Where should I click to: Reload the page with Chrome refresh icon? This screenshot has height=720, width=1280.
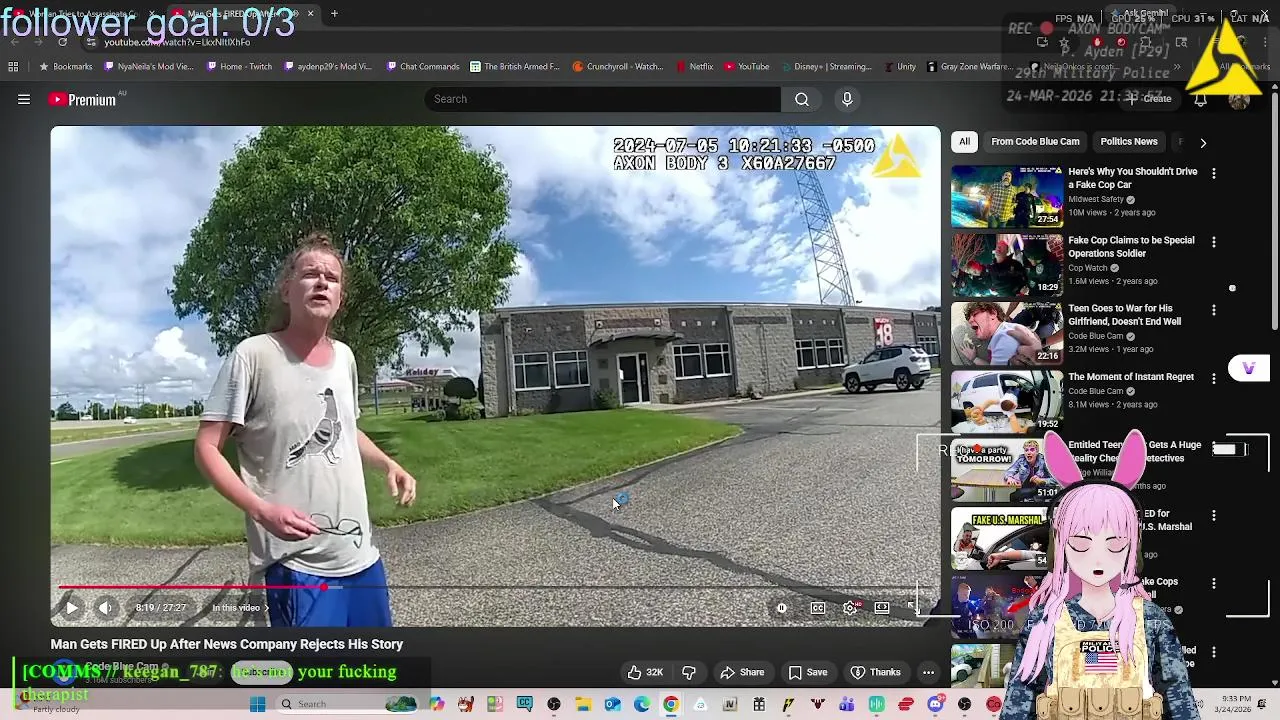[x=62, y=42]
